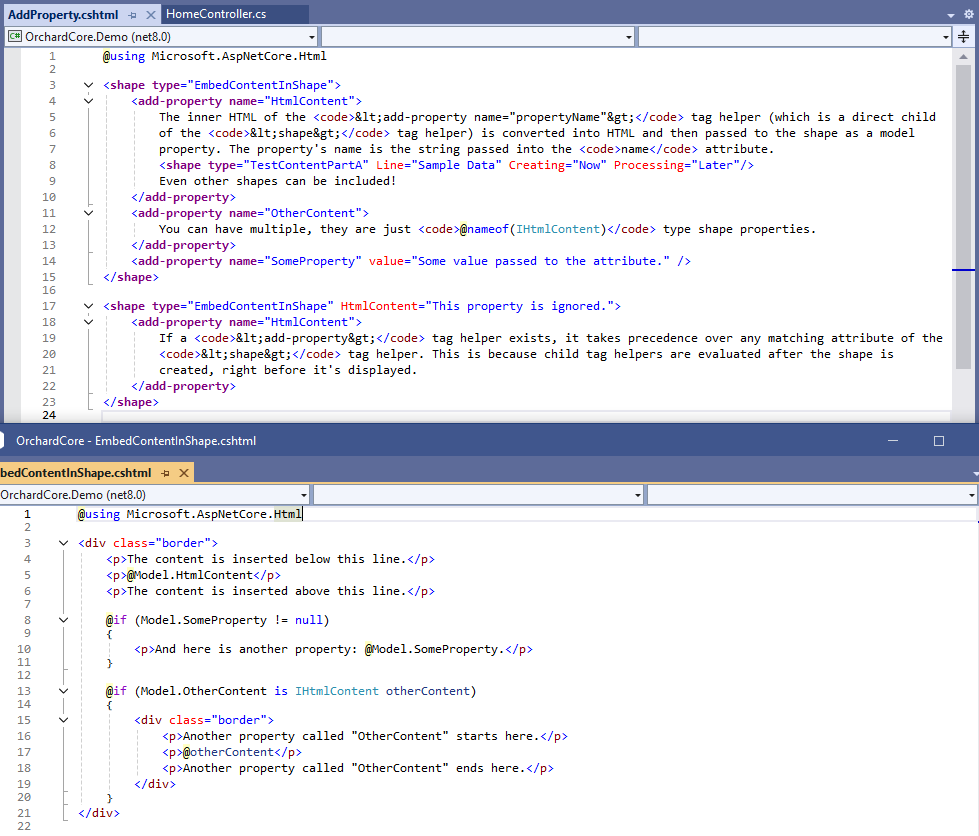Click the empty line 24 in AddProperty editor
The height and width of the screenshot is (836, 979).
(x=526, y=416)
